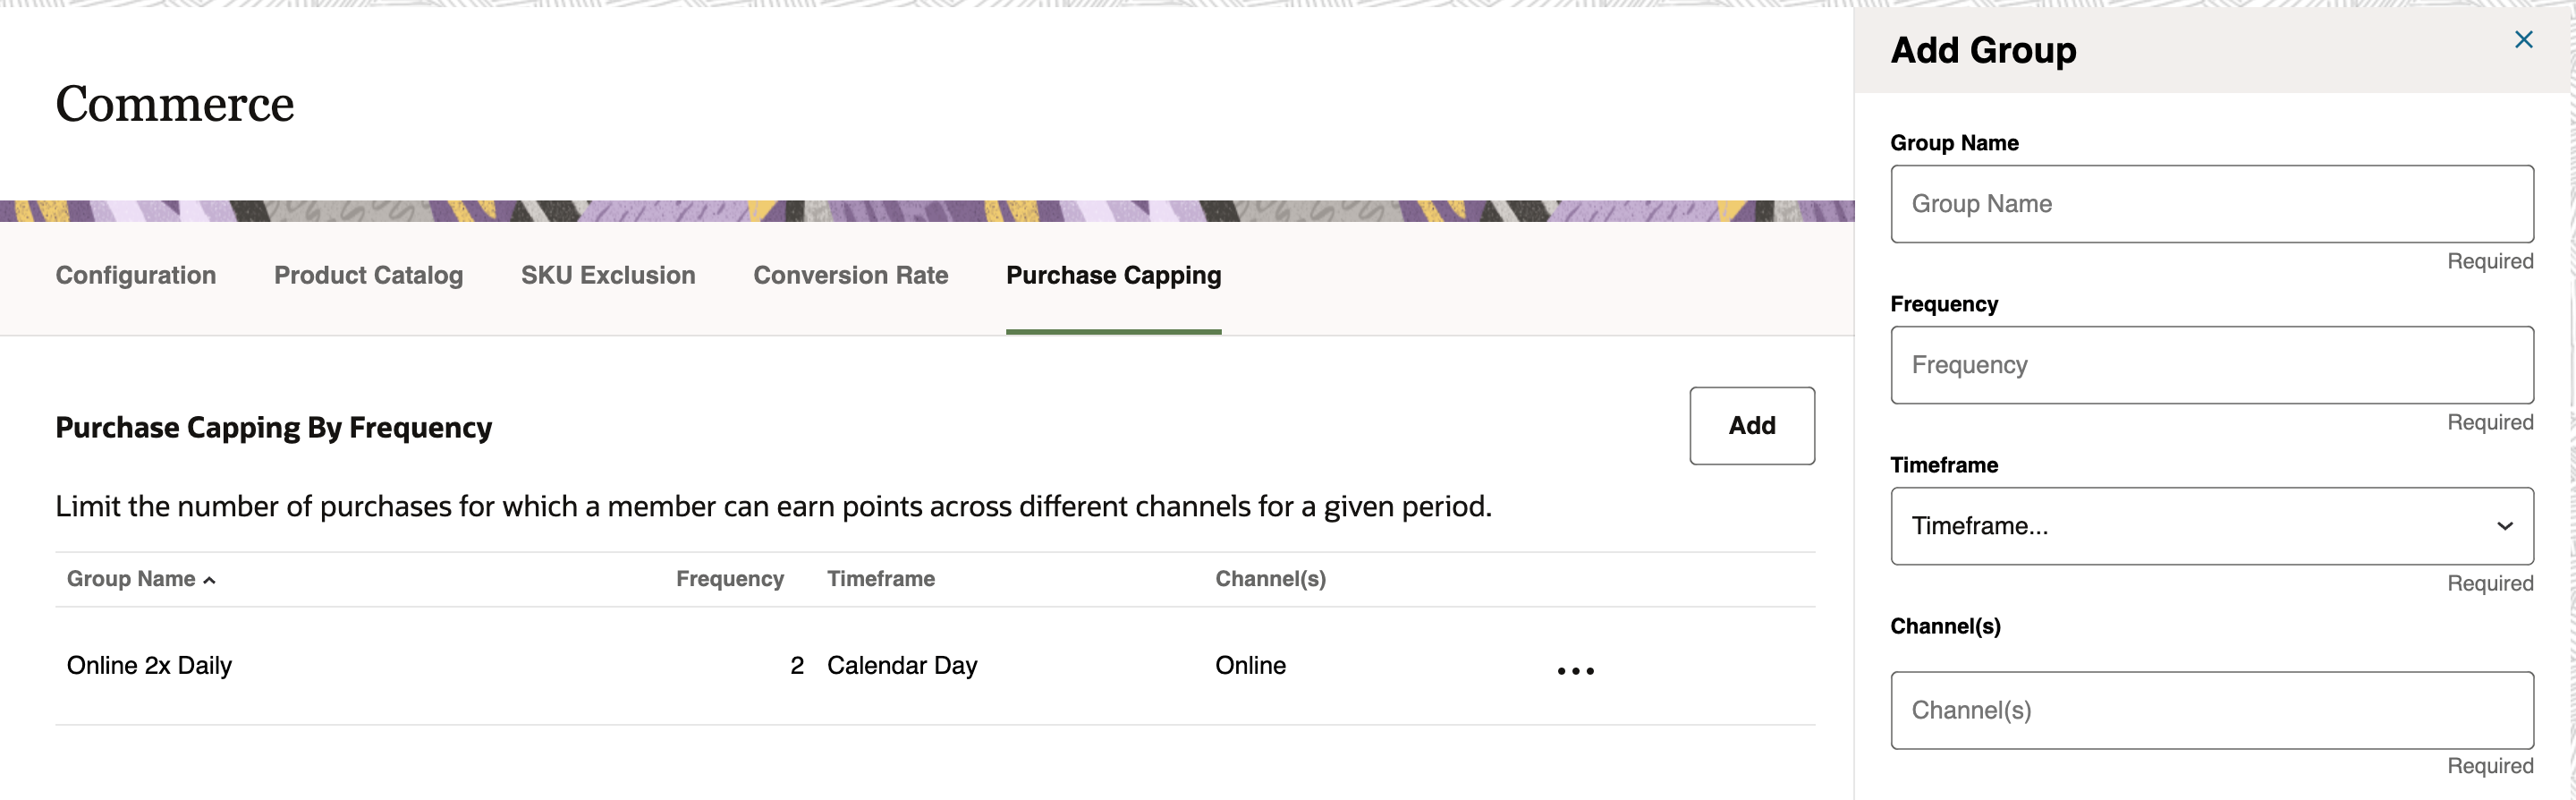Image resolution: width=2576 pixels, height=800 pixels.
Task: Click the Online channel cell
Action: pos(1250,665)
